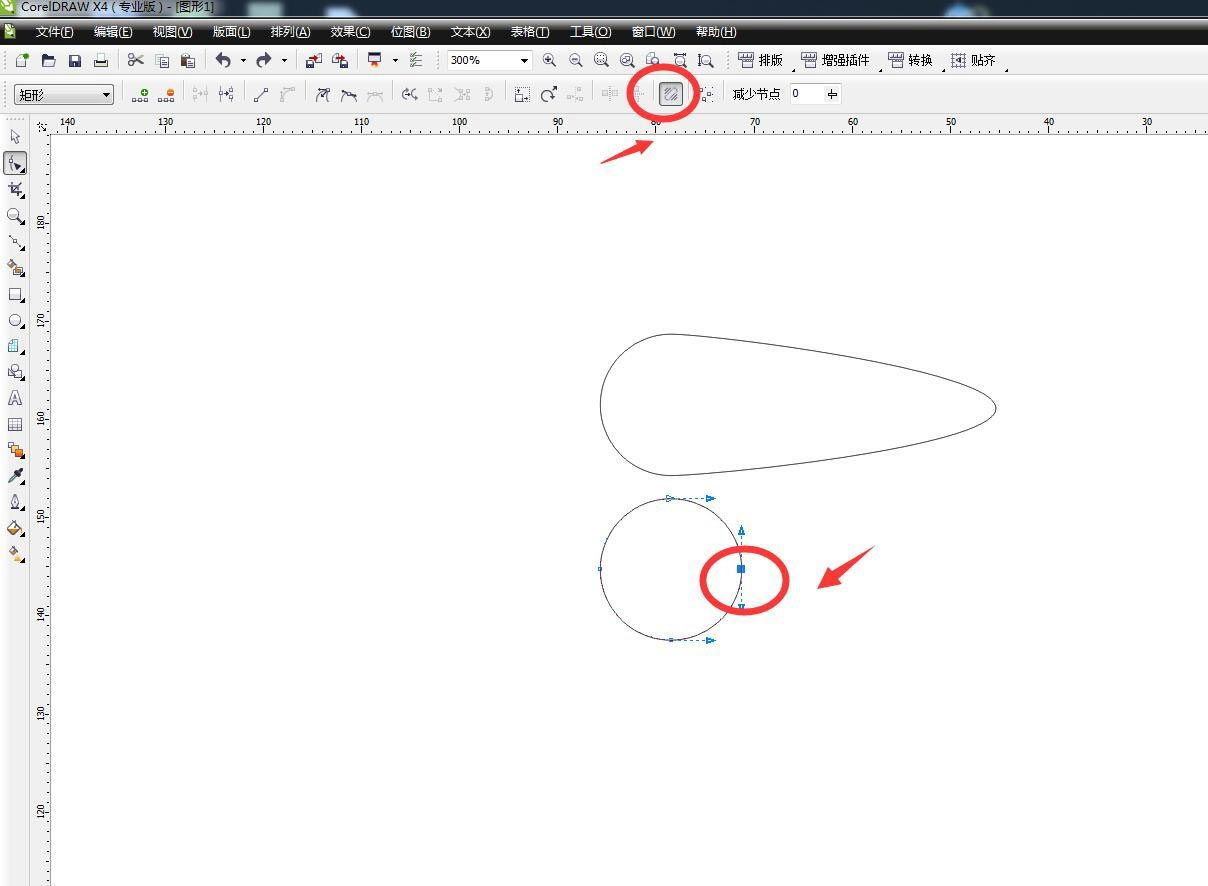The width and height of the screenshot is (1208, 886).
Task: Click the 排版 button
Action: click(761, 61)
